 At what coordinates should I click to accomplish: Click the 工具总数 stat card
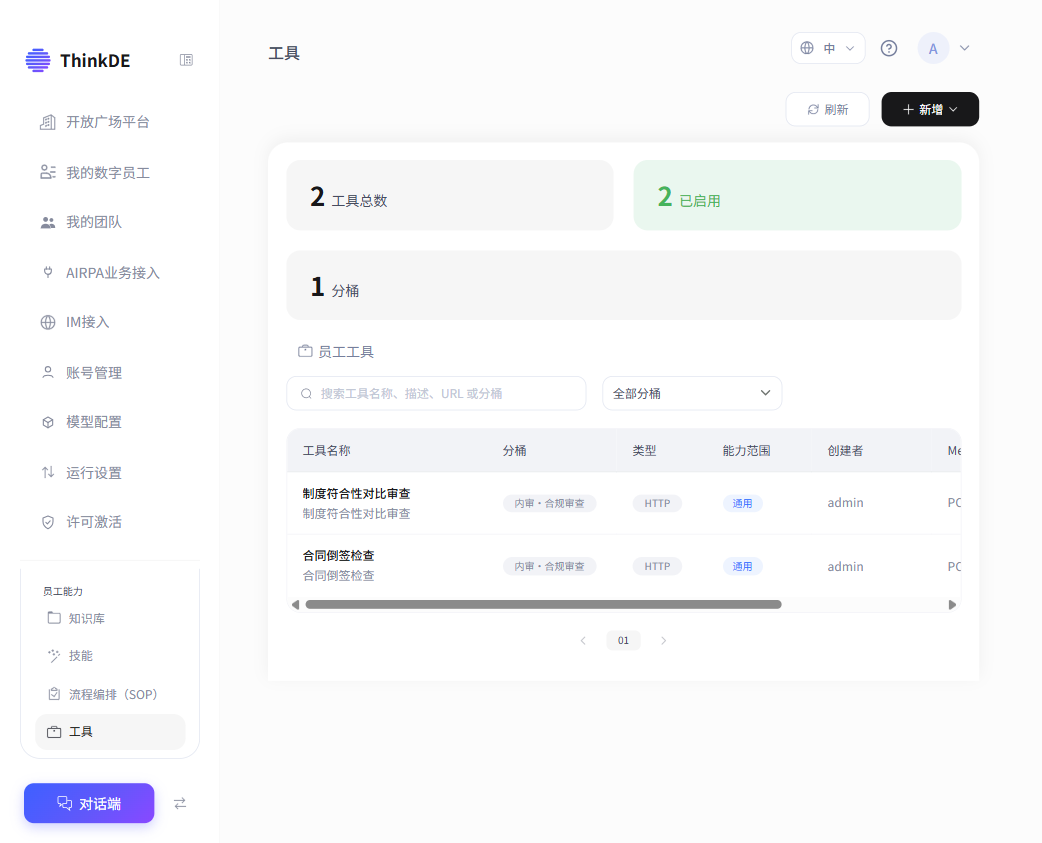(x=450, y=195)
